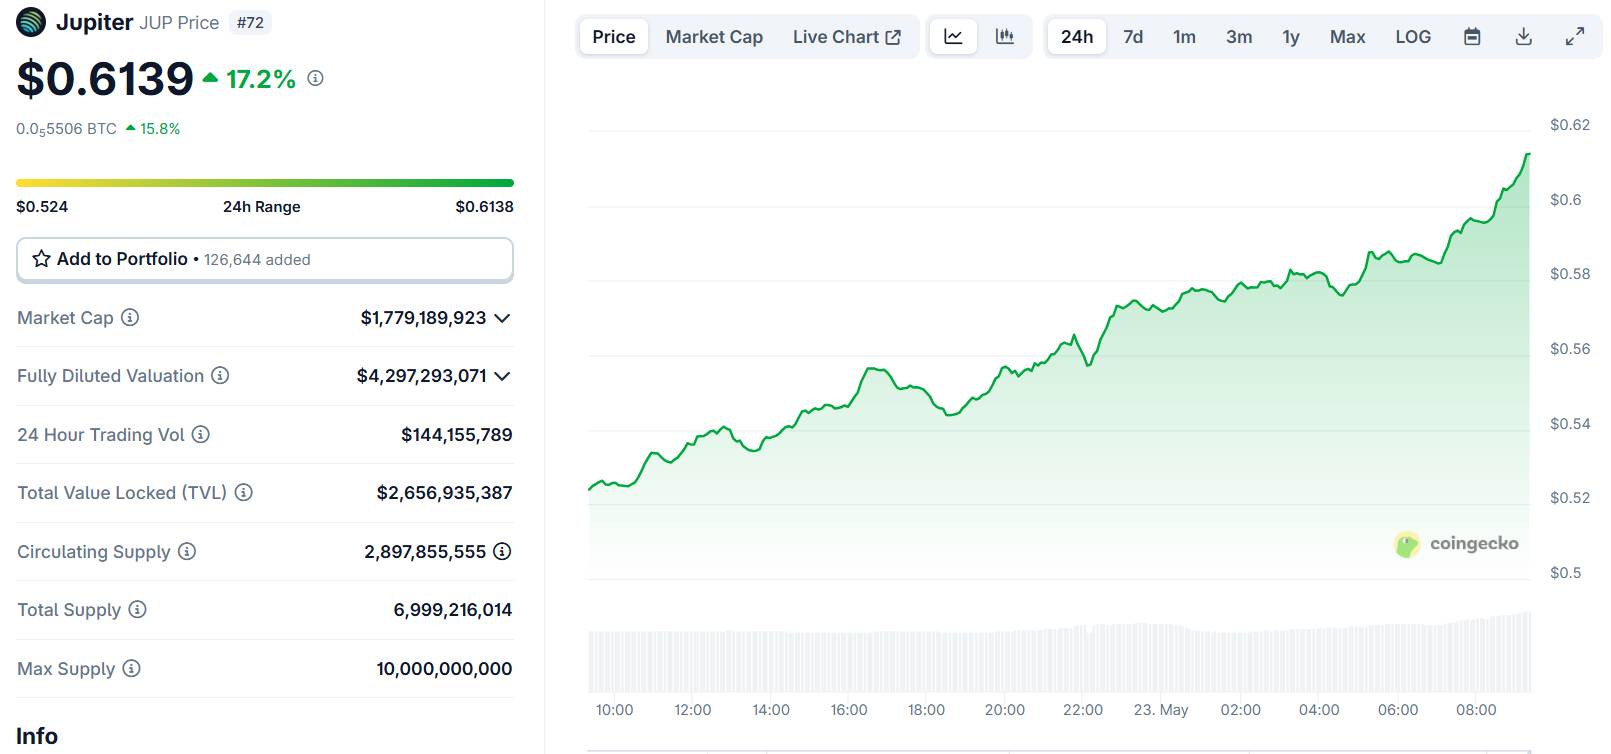Select 1y time range

(x=1291, y=37)
